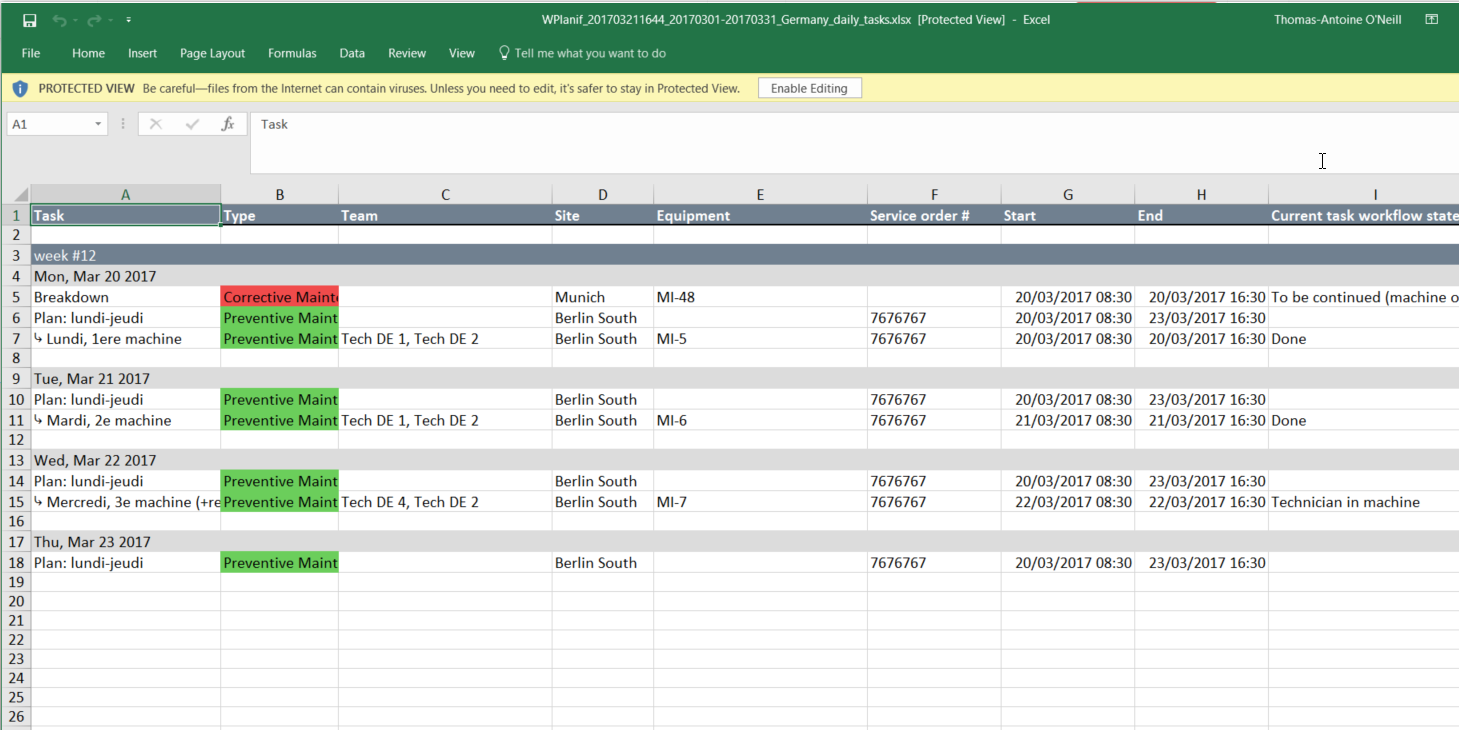1459x730 pixels.
Task: Select the green Preventive Maintenance cell on row 18
Action: (x=279, y=562)
